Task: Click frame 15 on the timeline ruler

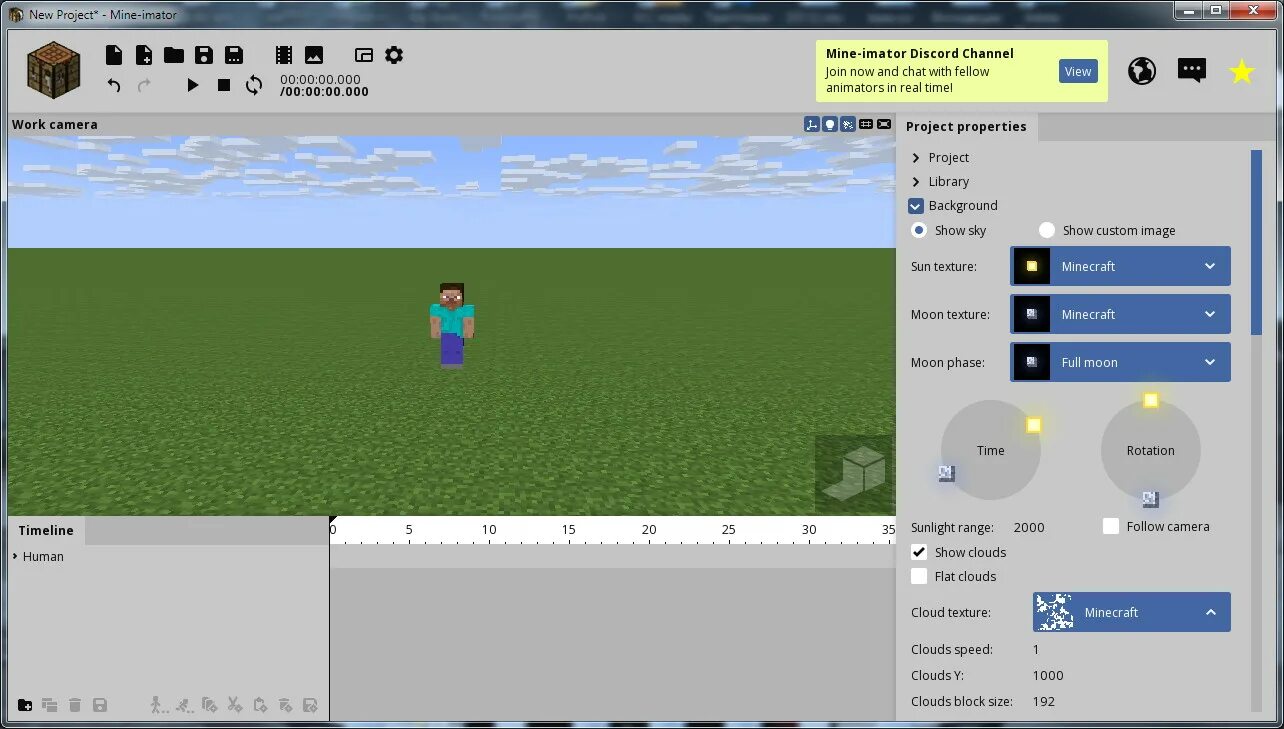Action: point(568,530)
